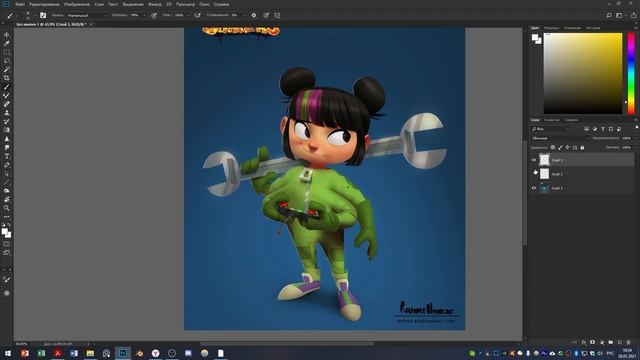The image size is (640, 360).
Task: Open the Файл menu
Action: click(x=20, y=4)
